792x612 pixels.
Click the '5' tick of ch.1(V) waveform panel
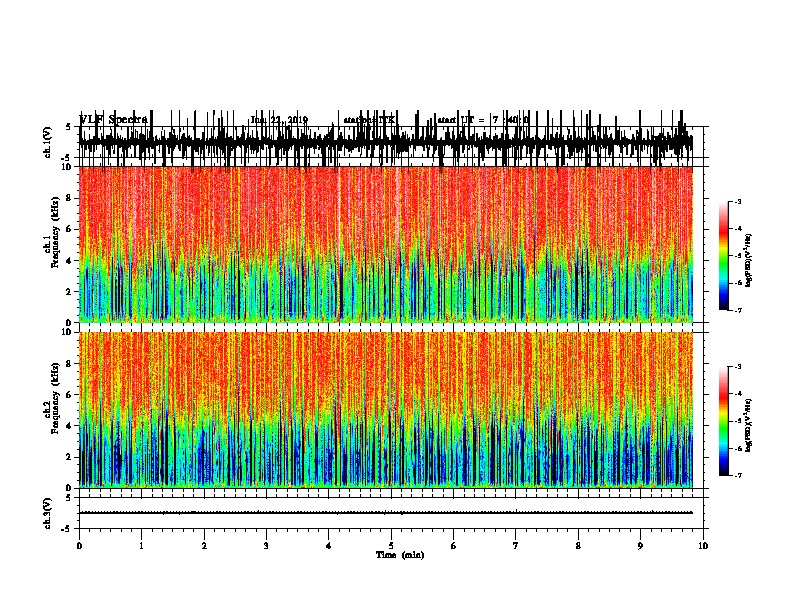pos(69,127)
